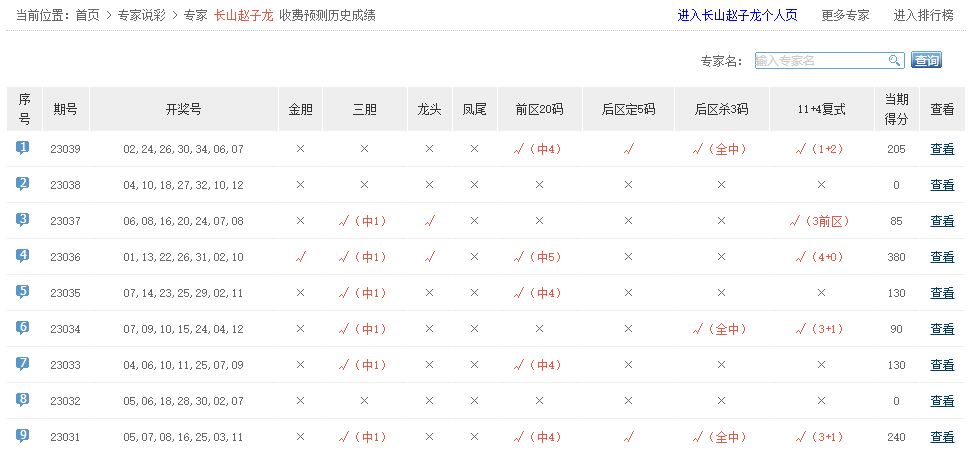This screenshot has width=979, height=454.
Task: Click rank badge number 7 icon
Action: pos(23,364)
